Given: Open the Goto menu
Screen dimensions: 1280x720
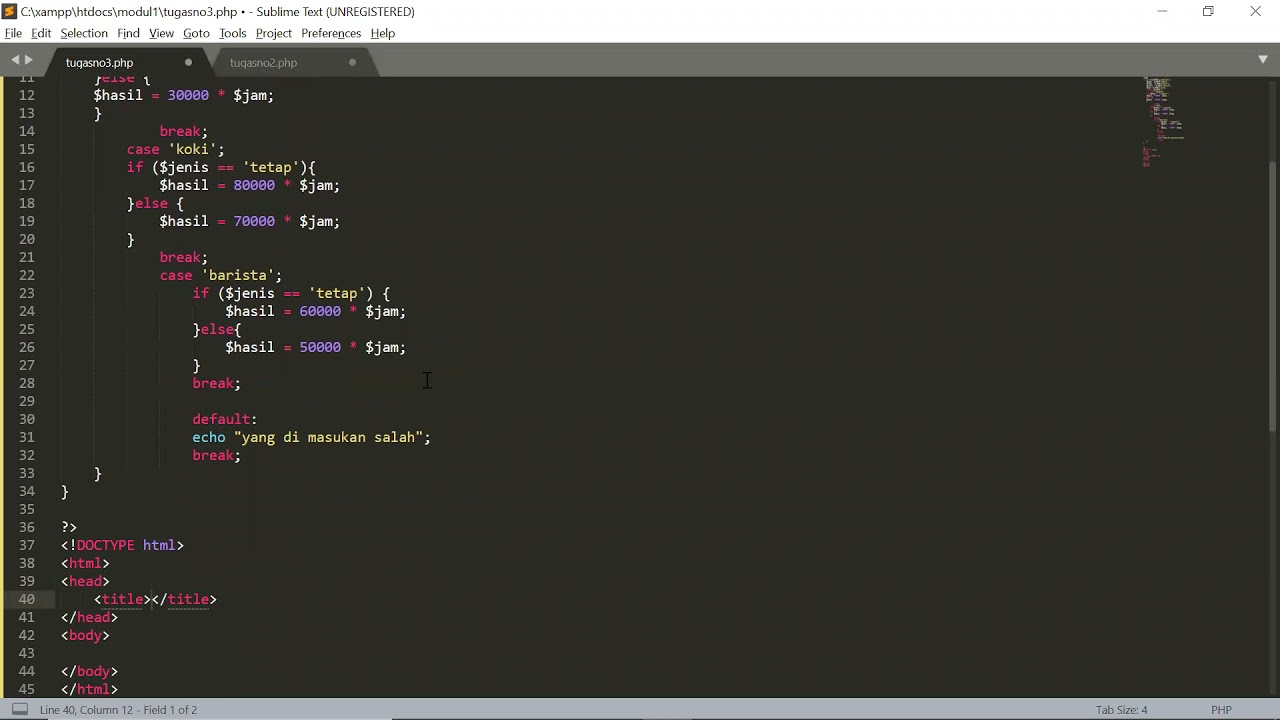Looking at the screenshot, I should tap(196, 33).
